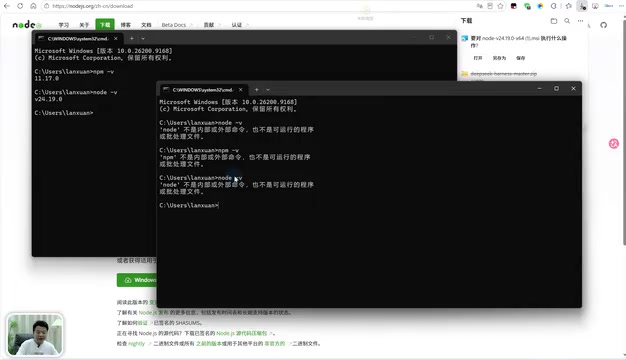Click the pink floating round icon at right

[614, 143]
